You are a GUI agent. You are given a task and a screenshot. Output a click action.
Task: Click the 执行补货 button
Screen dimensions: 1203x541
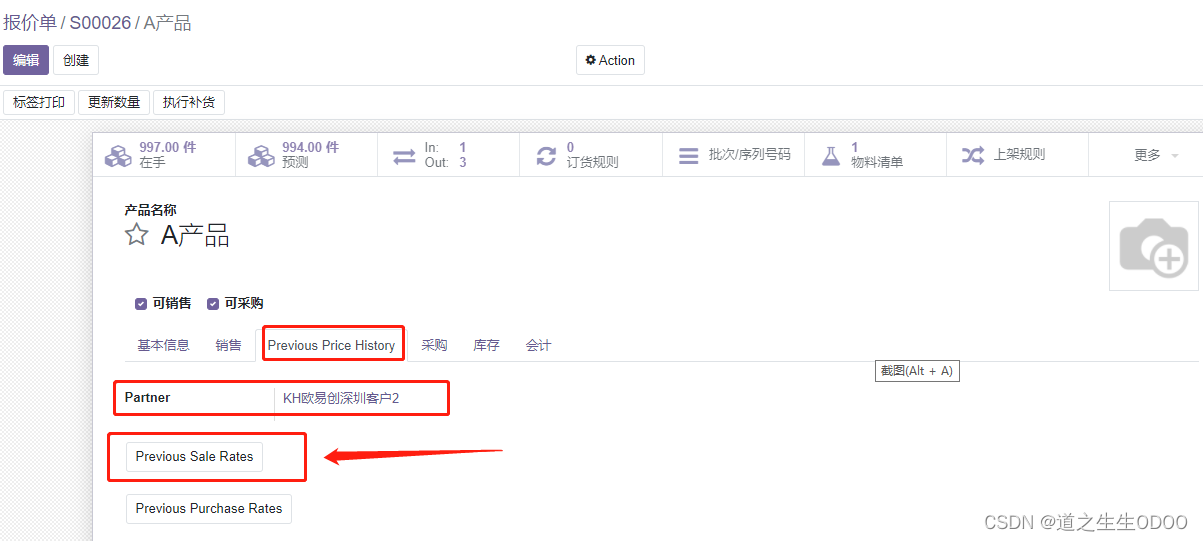point(189,102)
